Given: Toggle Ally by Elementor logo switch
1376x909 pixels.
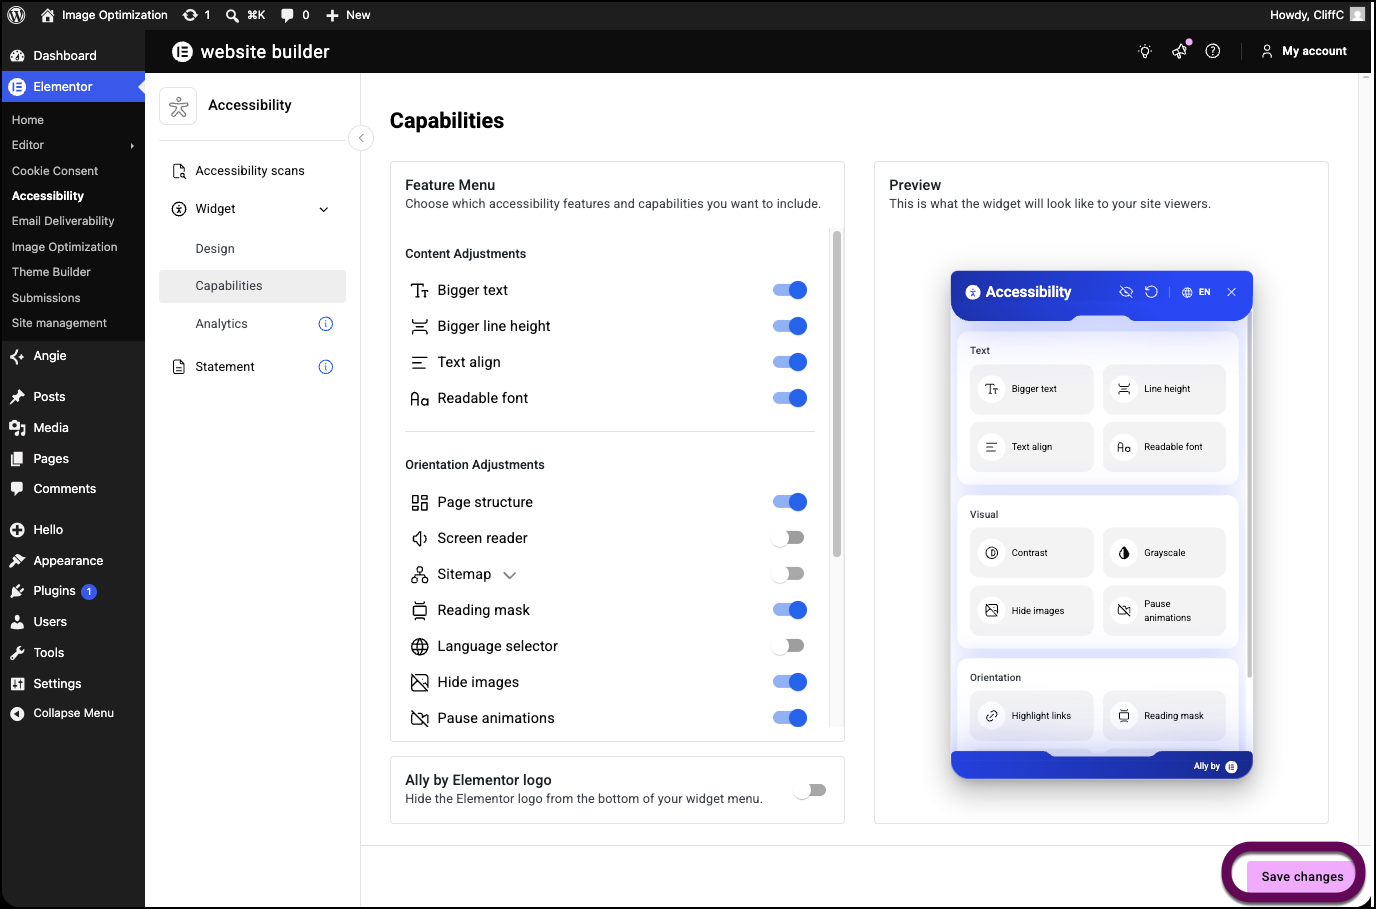Looking at the screenshot, I should (810, 790).
